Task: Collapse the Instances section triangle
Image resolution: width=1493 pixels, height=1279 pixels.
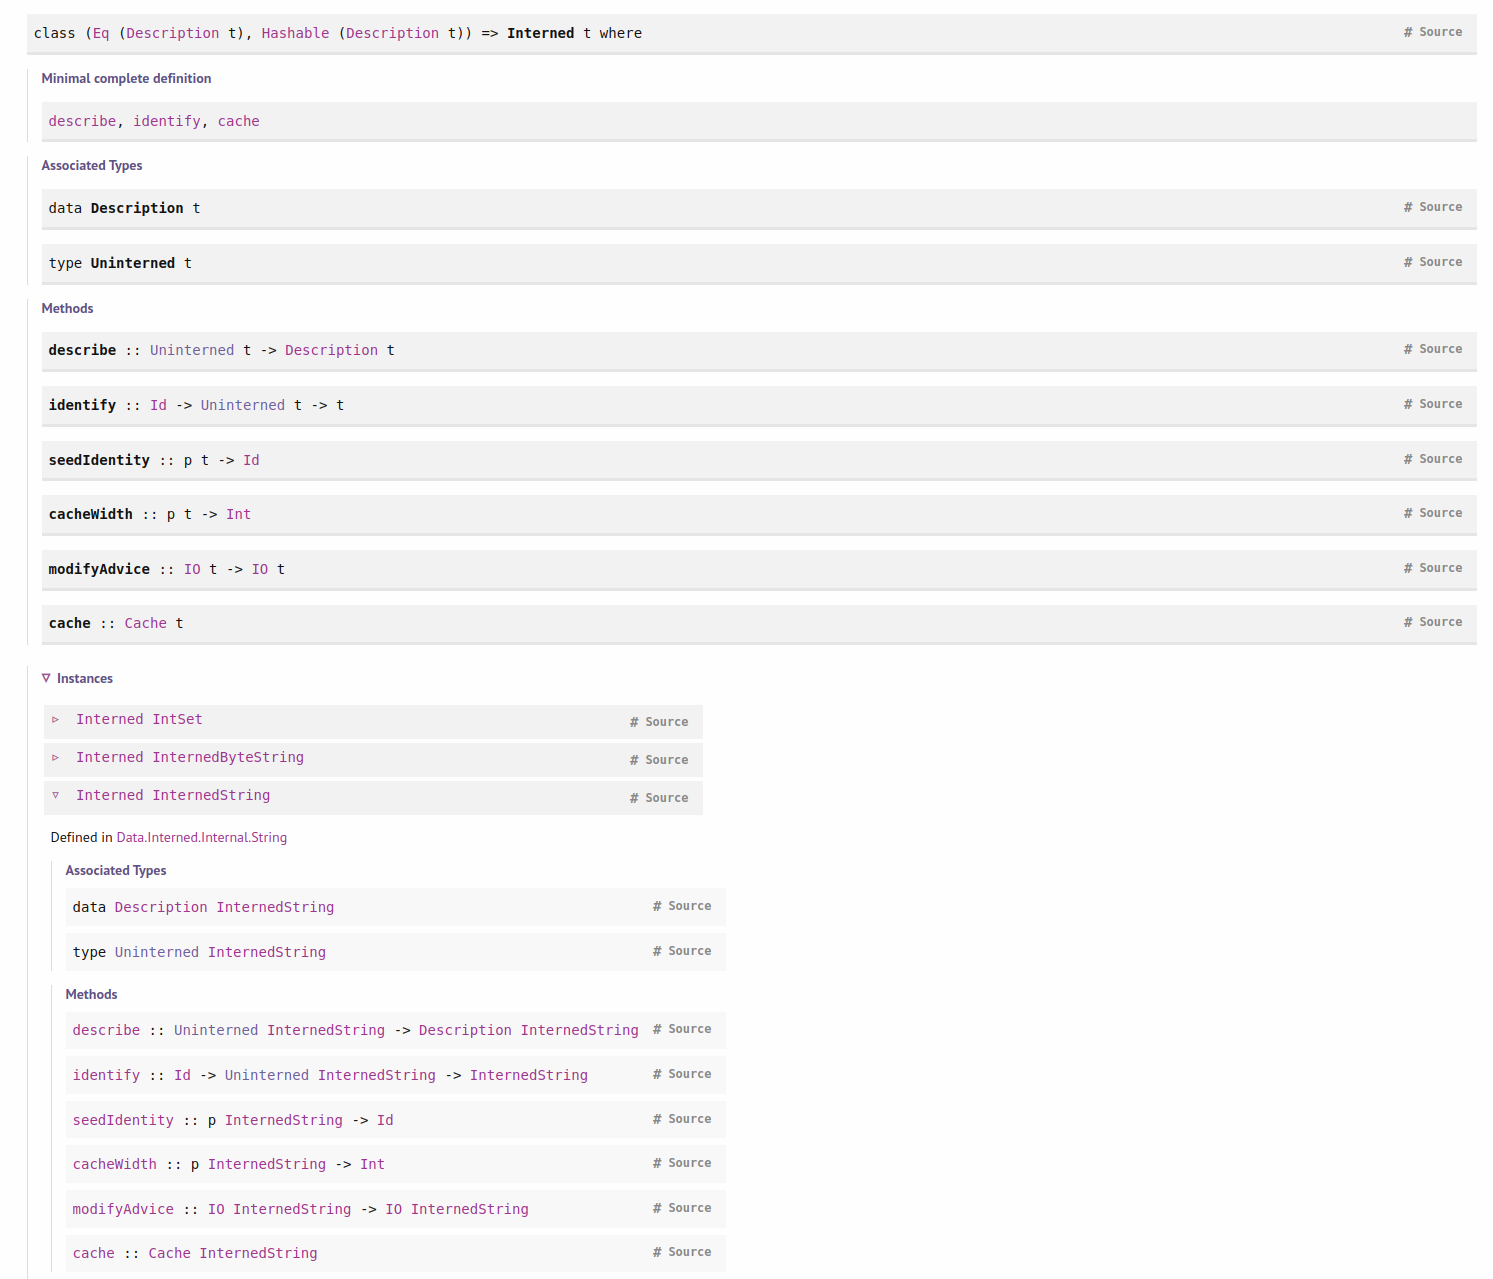Action: click(x=46, y=678)
